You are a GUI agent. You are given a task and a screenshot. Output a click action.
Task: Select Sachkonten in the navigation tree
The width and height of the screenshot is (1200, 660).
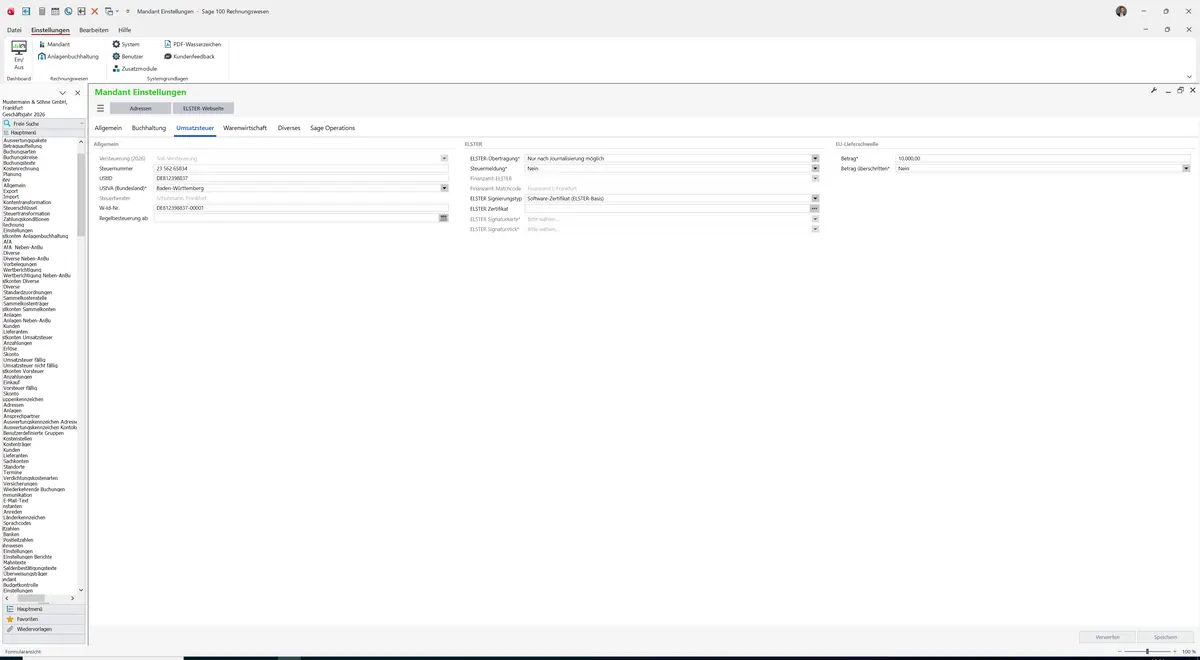[16, 460]
